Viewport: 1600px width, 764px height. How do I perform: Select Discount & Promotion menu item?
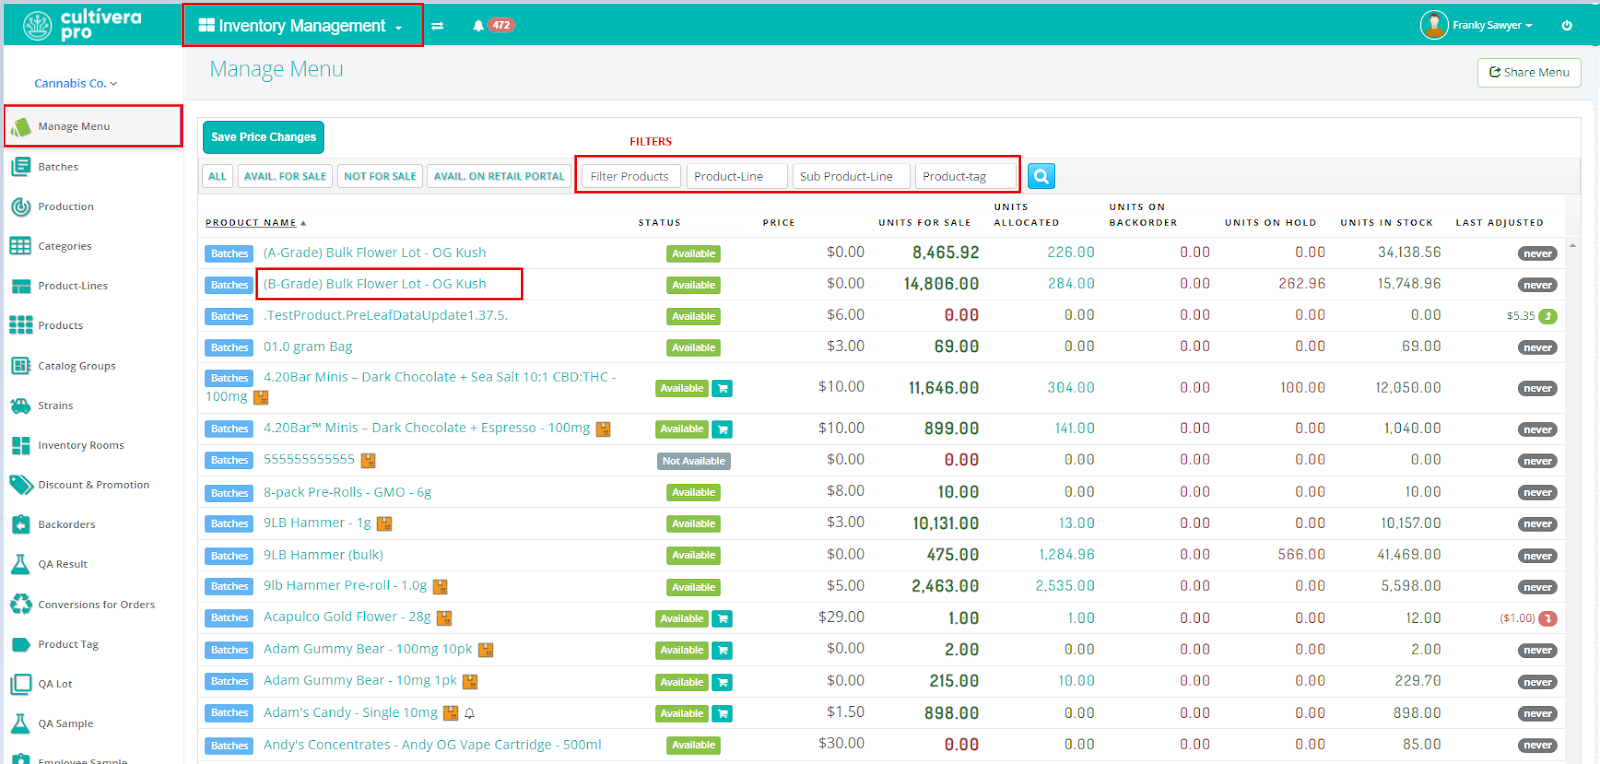click(x=93, y=485)
